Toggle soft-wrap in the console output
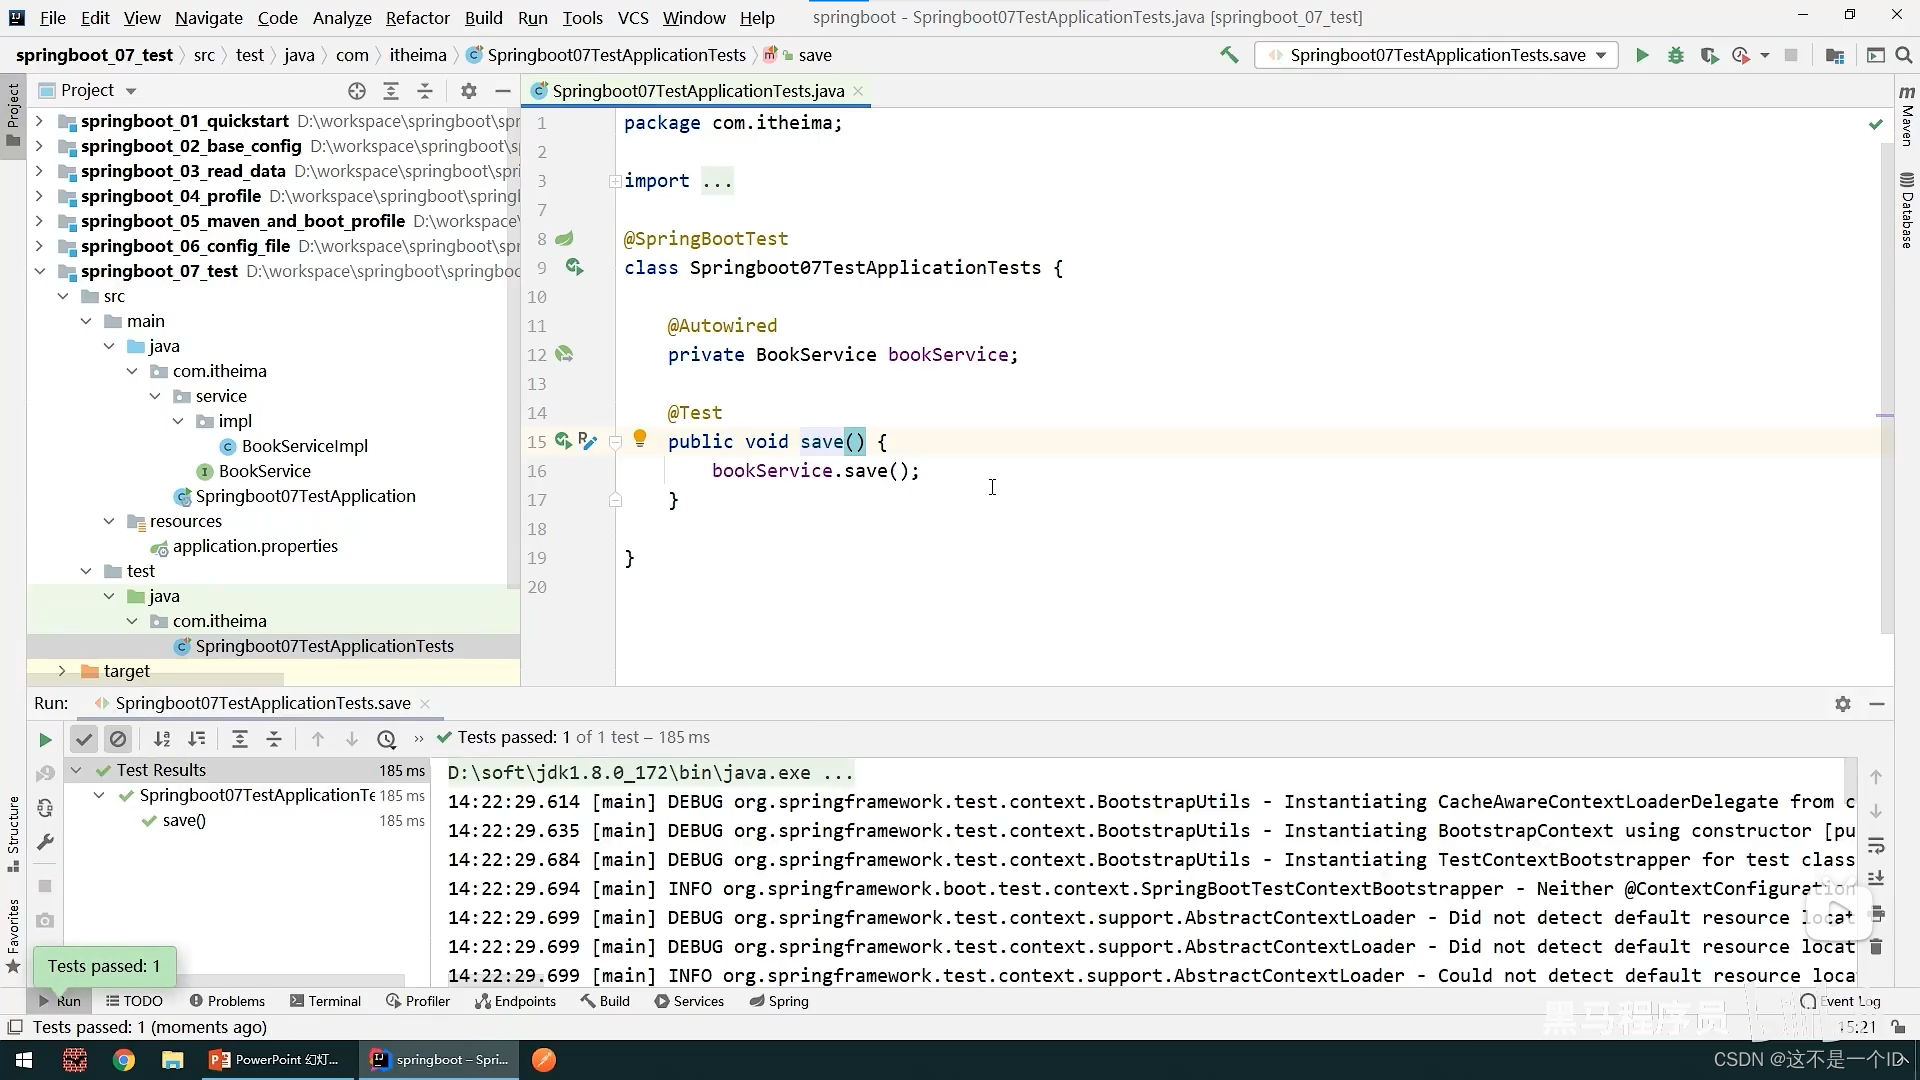Screen dimensions: 1920x1080 pos(1876,846)
